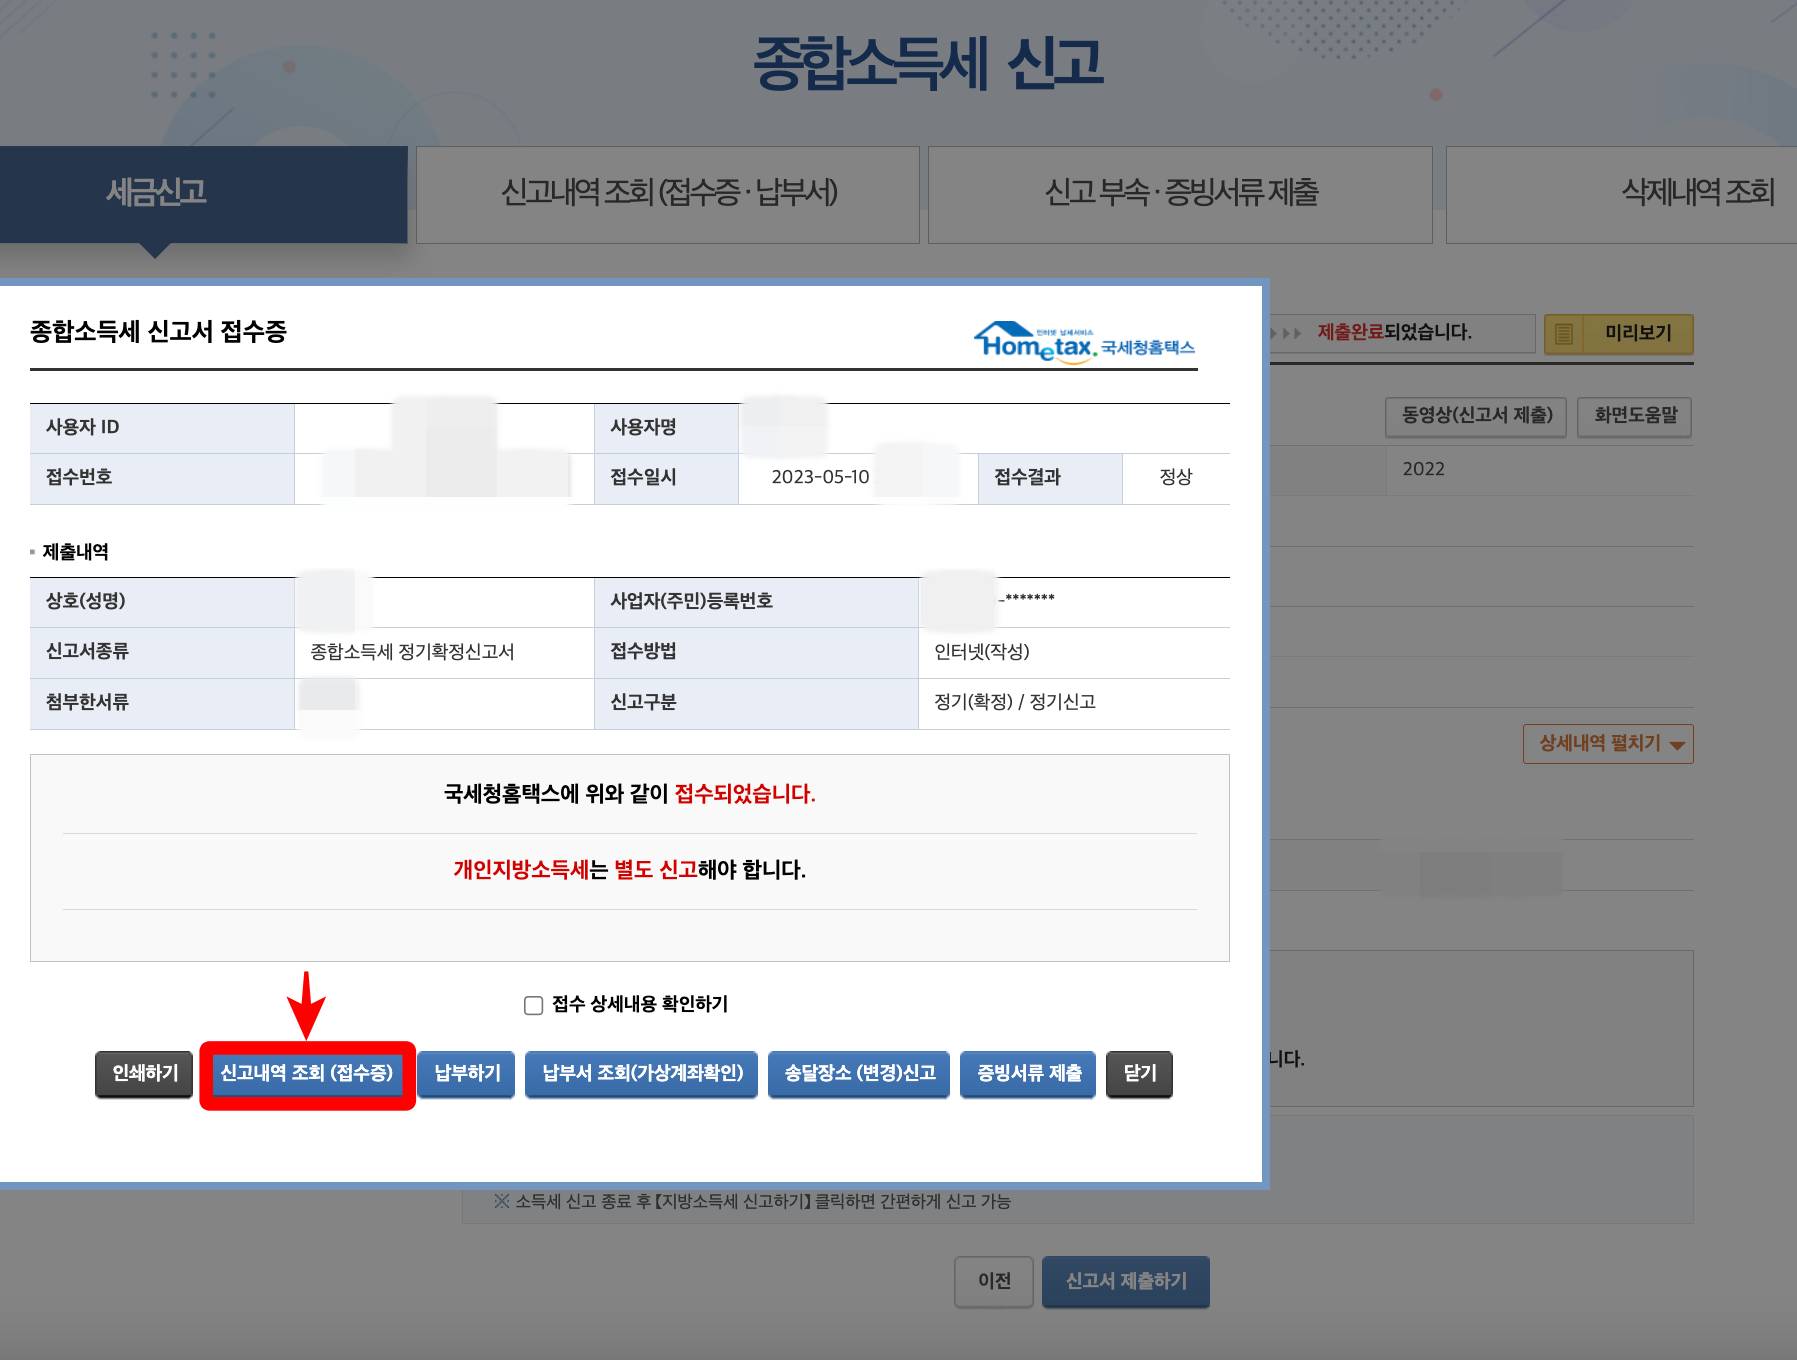Check the 접수 상세내용 확인하기 checkbox
The height and width of the screenshot is (1360, 1797).
pos(532,1005)
